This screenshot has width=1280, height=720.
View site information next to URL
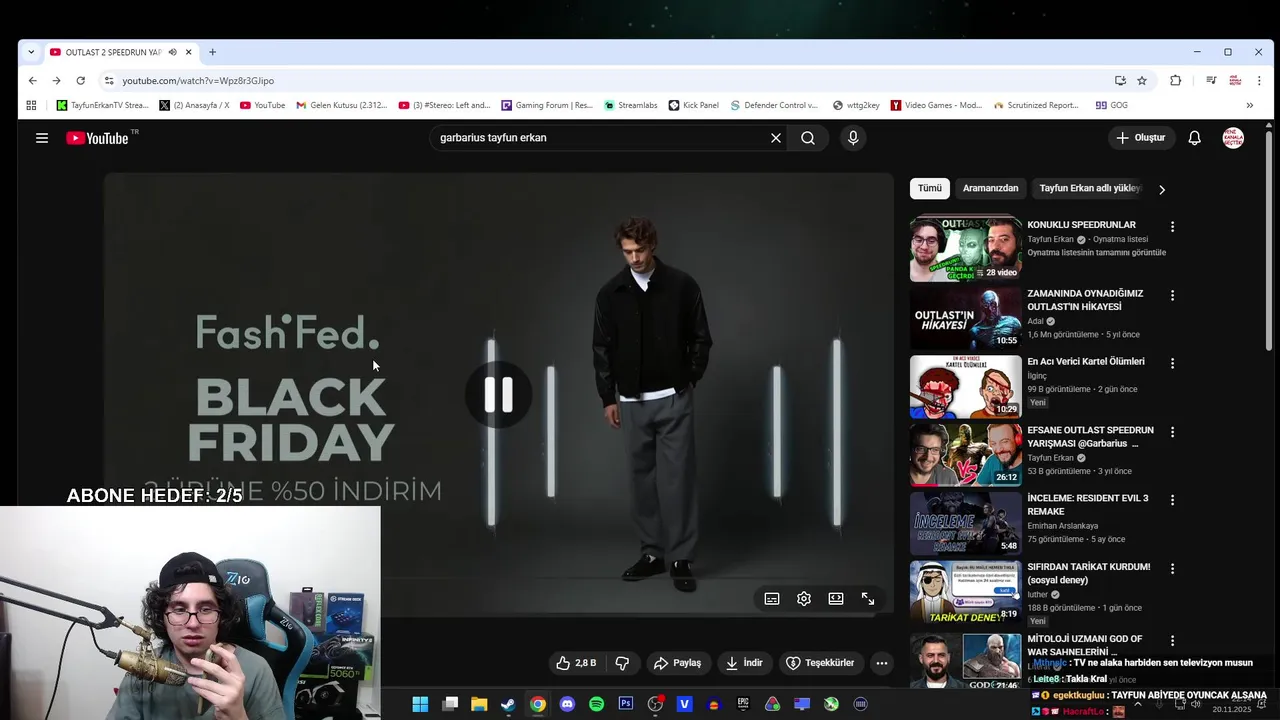109,80
